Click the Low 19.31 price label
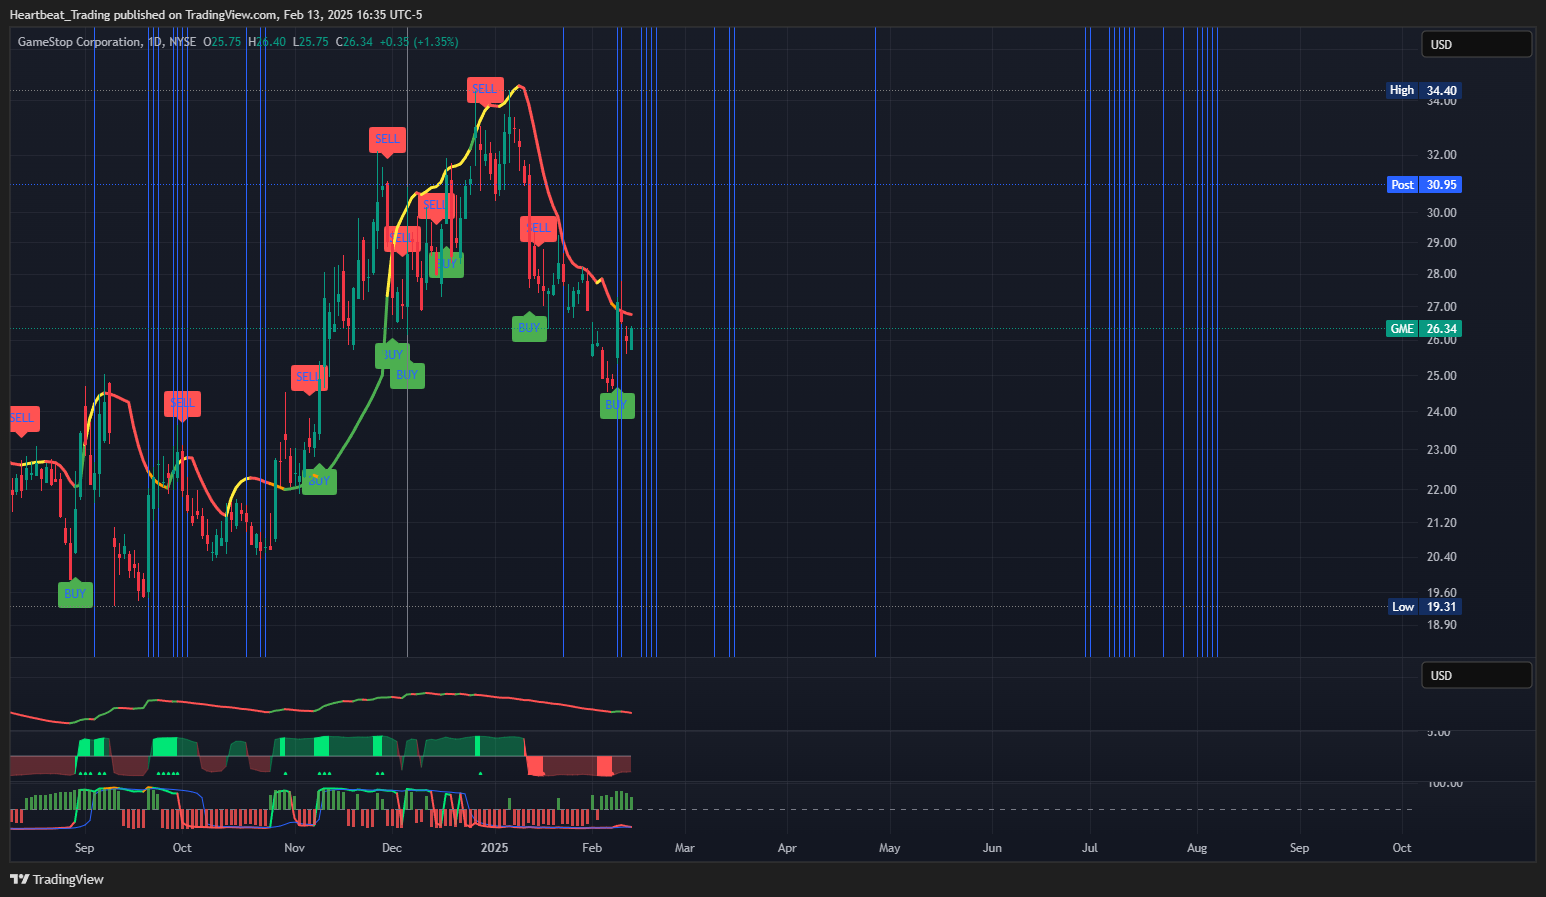 pos(1424,607)
